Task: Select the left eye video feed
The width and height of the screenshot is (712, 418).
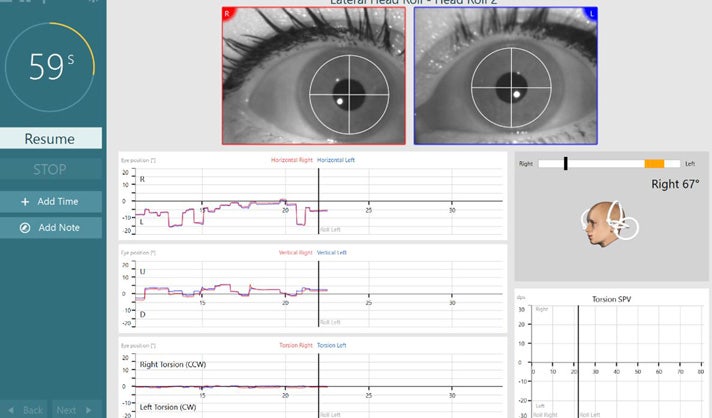Action: point(506,76)
